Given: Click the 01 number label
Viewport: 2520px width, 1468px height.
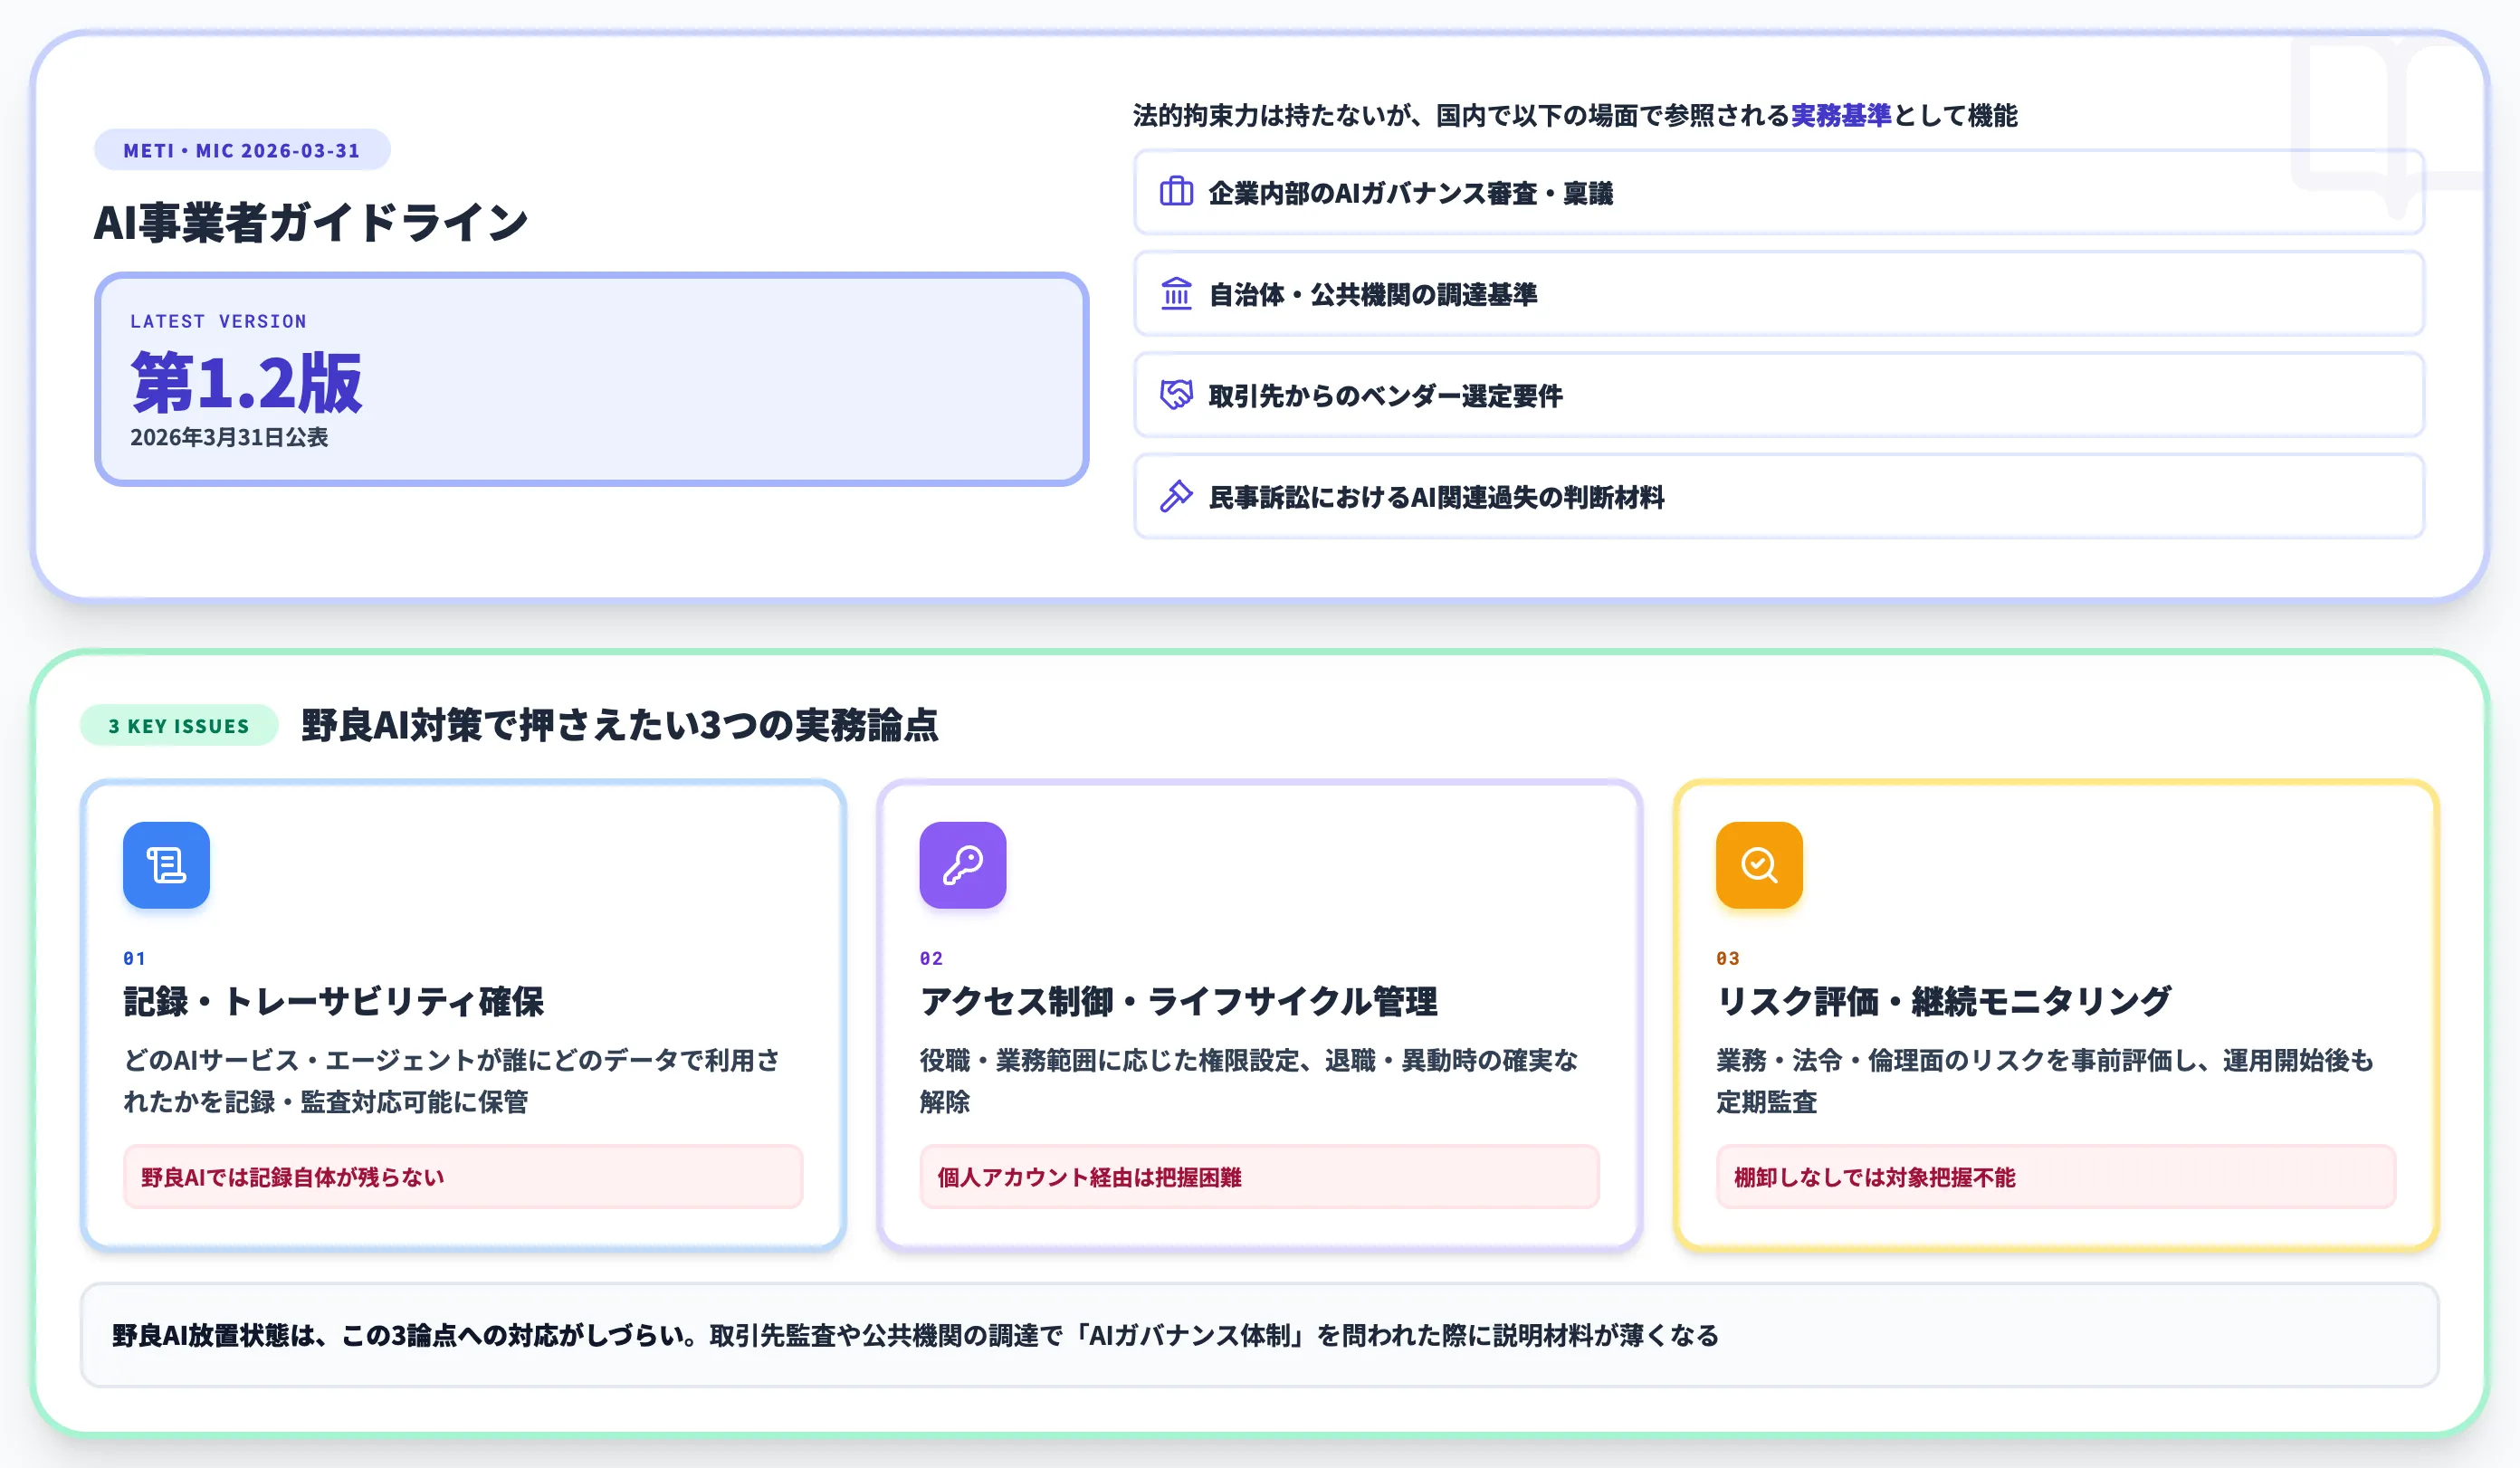Looking at the screenshot, I should [x=135, y=958].
